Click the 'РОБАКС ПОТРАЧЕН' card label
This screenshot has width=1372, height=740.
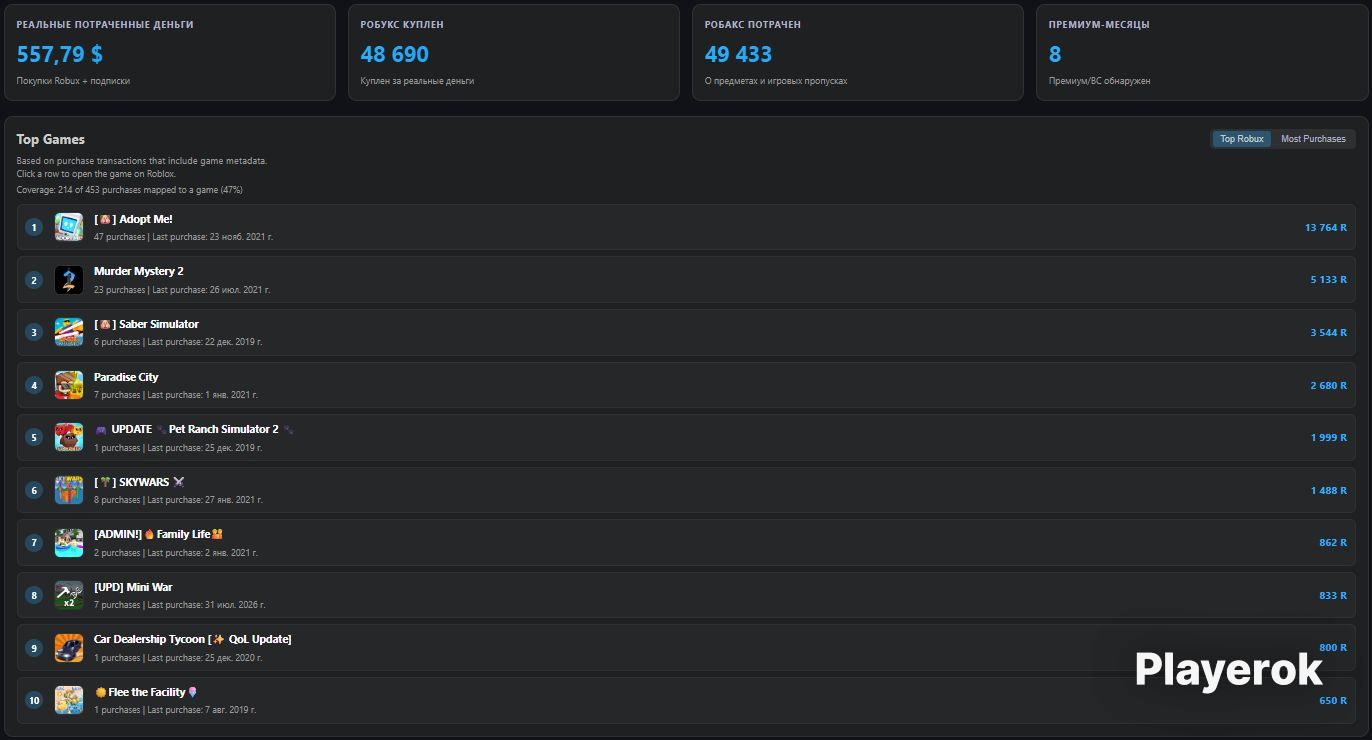click(753, 24)
